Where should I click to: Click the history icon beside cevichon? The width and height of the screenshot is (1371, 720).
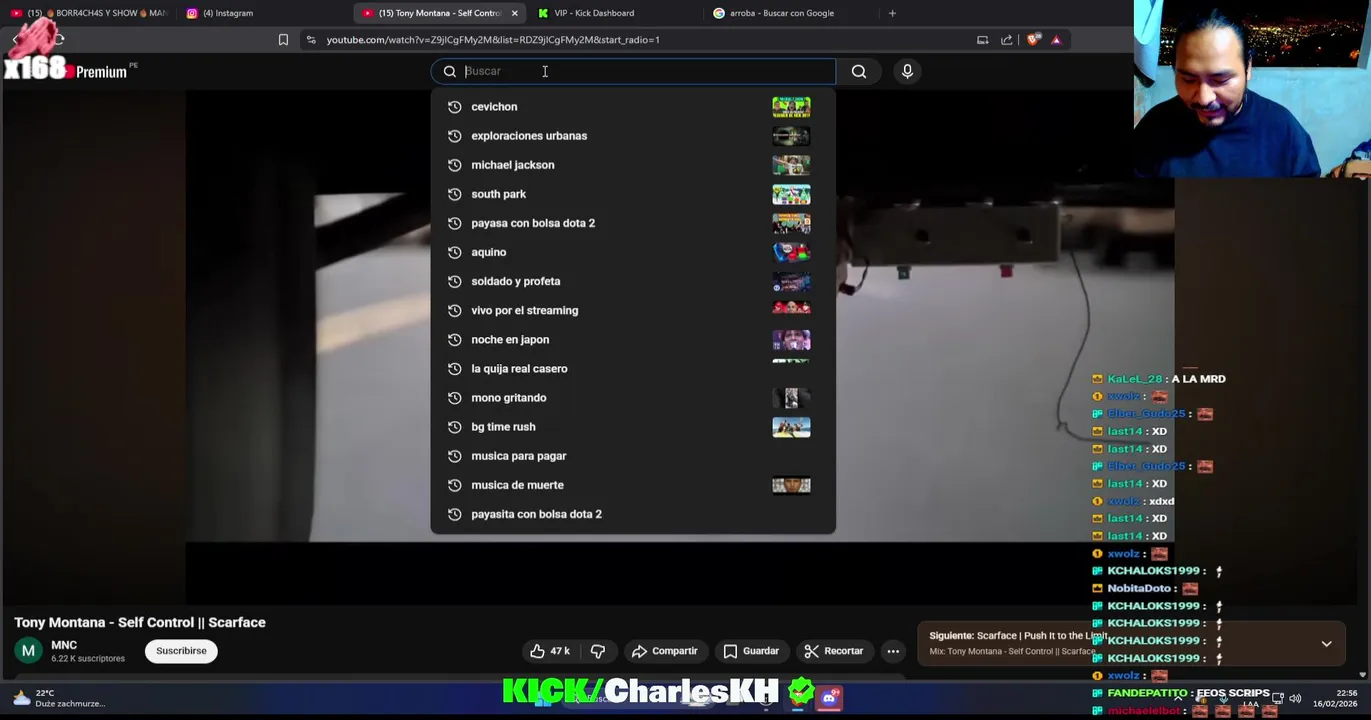coord(454,107)
